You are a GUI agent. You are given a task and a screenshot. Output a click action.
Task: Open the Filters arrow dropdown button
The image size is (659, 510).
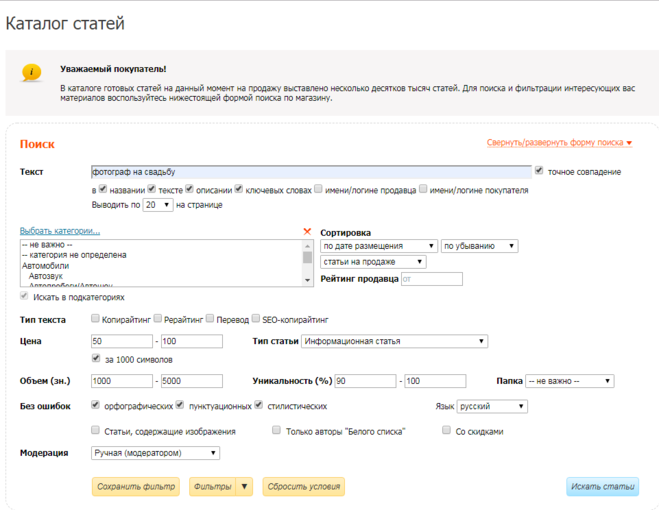[x=244, y=487]
